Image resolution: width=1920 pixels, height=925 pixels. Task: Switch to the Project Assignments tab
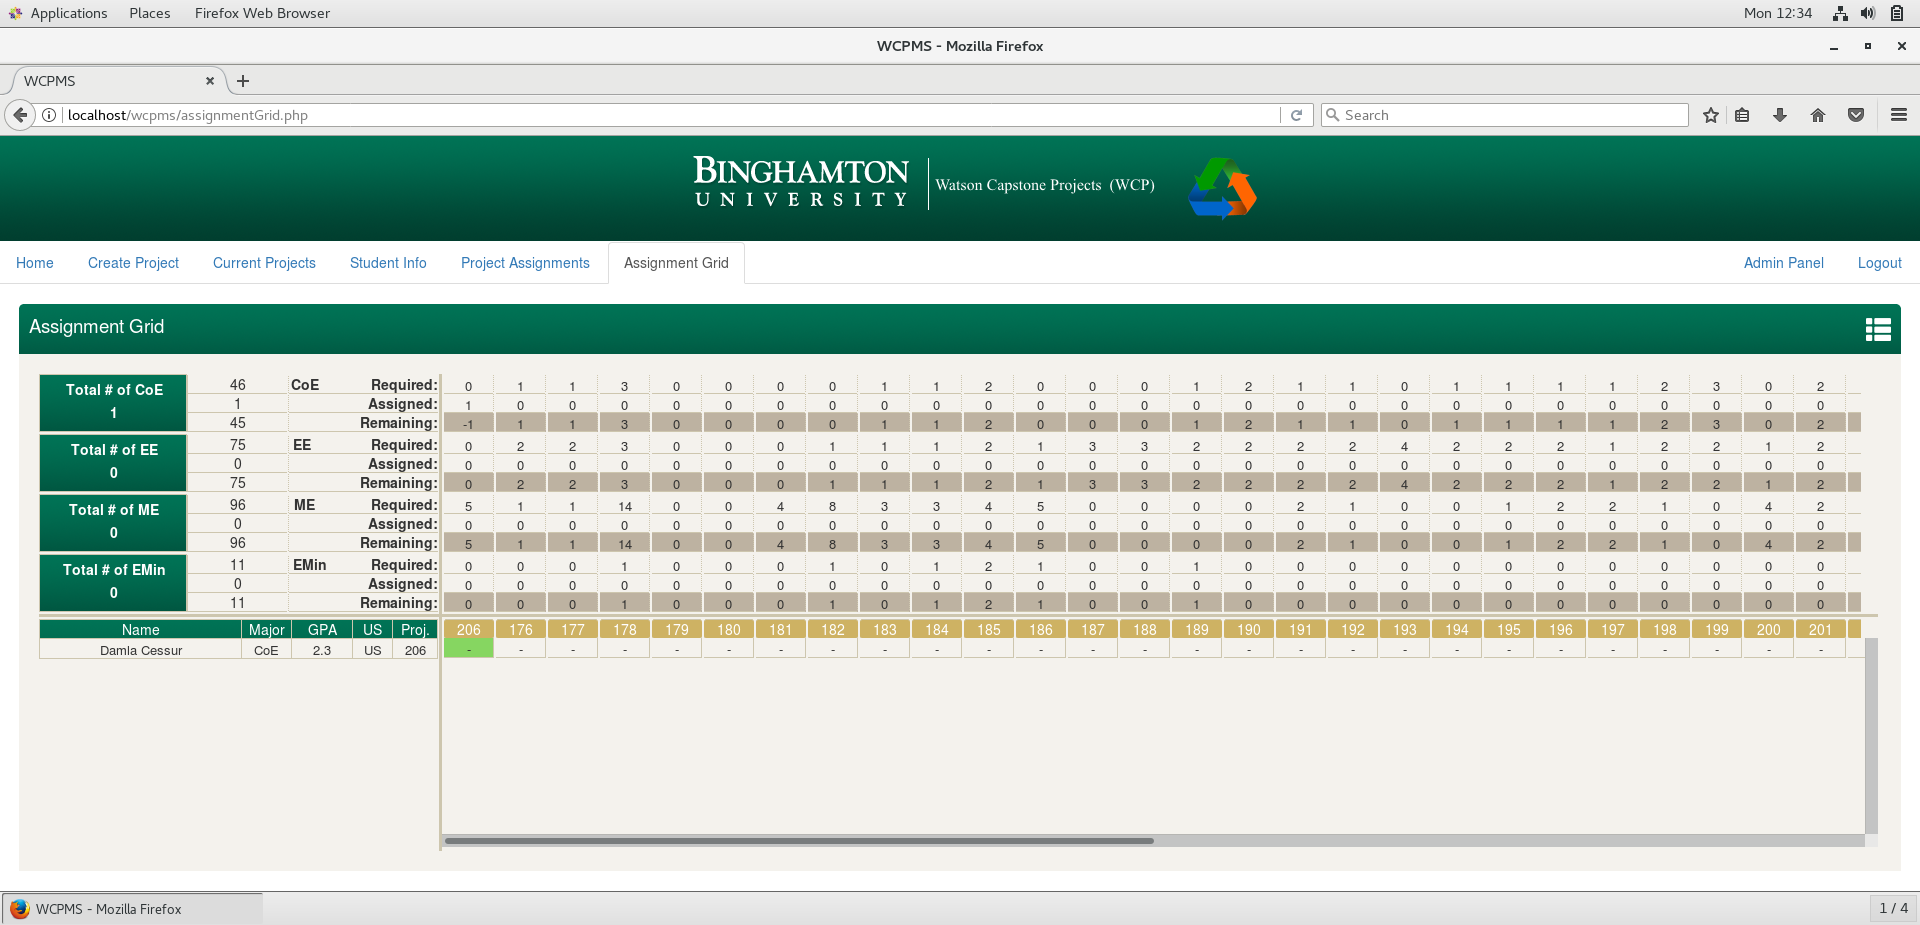pos(525,263)
